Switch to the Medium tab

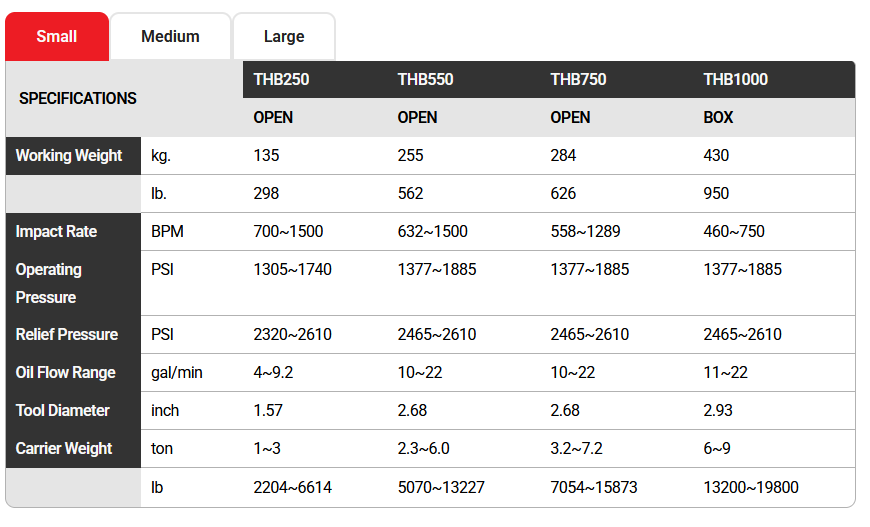coord(170,37)
